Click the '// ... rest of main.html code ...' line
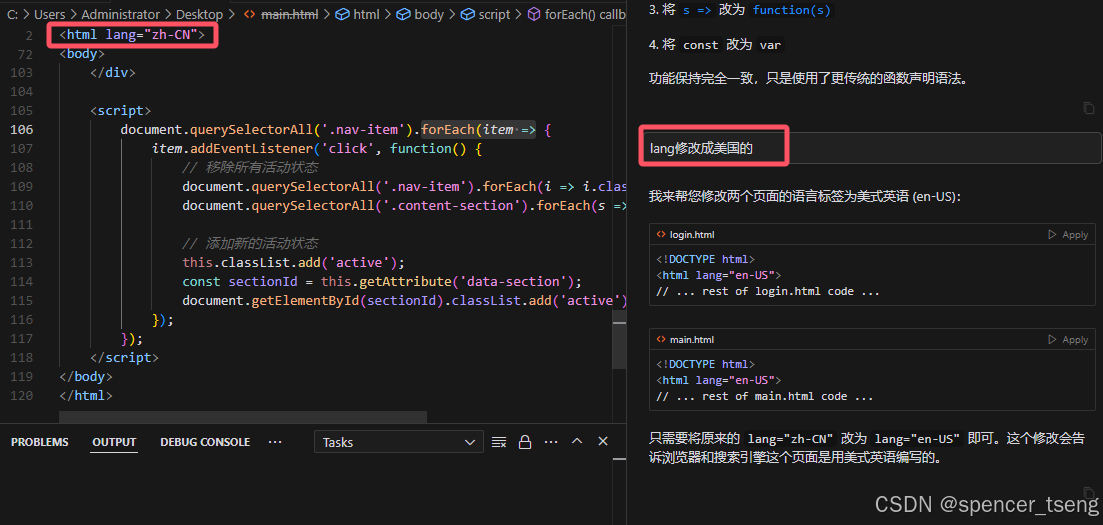 click(x=765, y=396)
